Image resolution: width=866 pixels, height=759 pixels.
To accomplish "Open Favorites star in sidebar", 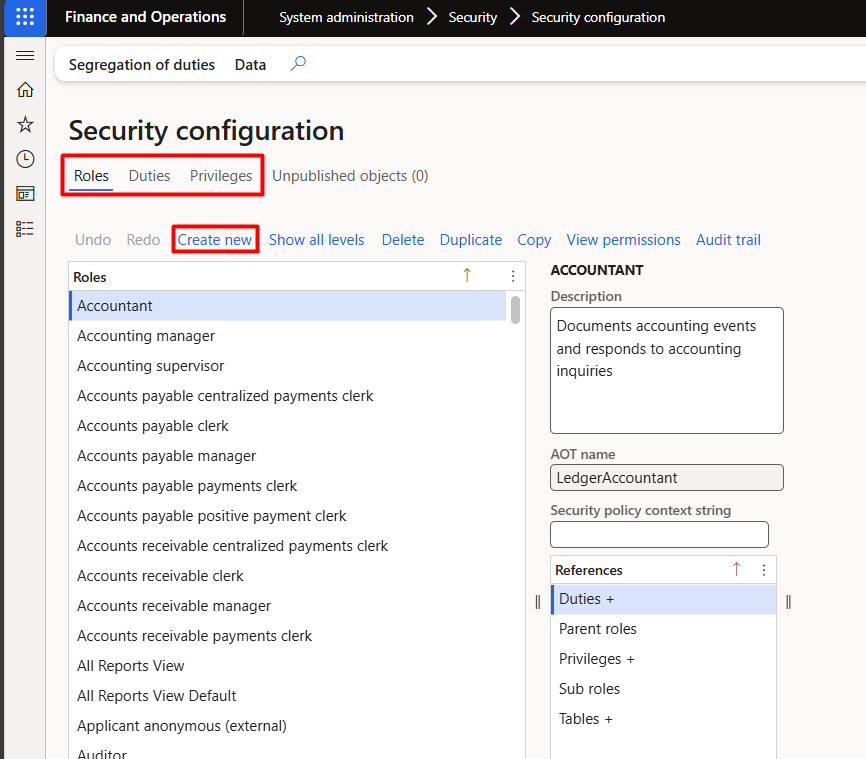I will pyautogui.click(x=25, y=124).
